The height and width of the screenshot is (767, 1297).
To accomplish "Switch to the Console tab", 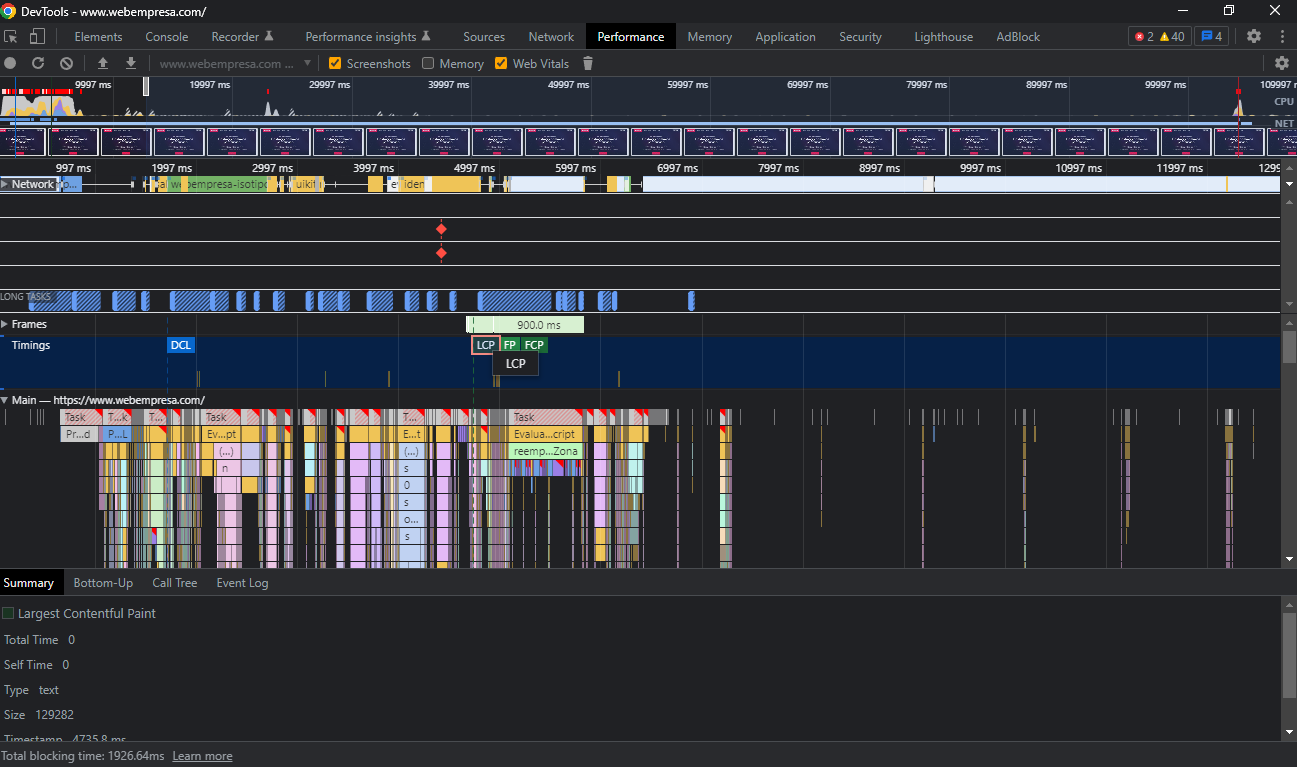I will tap(167, 36).
